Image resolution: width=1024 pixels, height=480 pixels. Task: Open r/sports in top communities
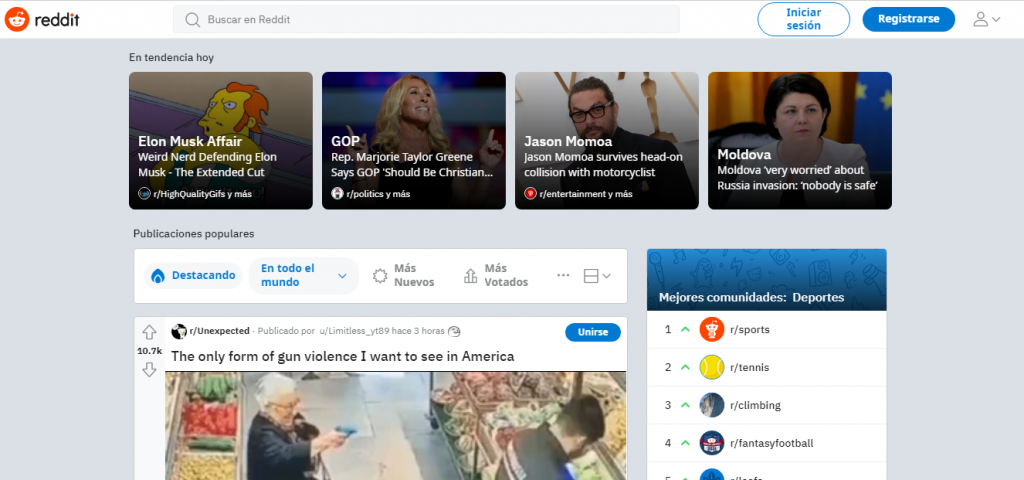click(750, 329)
